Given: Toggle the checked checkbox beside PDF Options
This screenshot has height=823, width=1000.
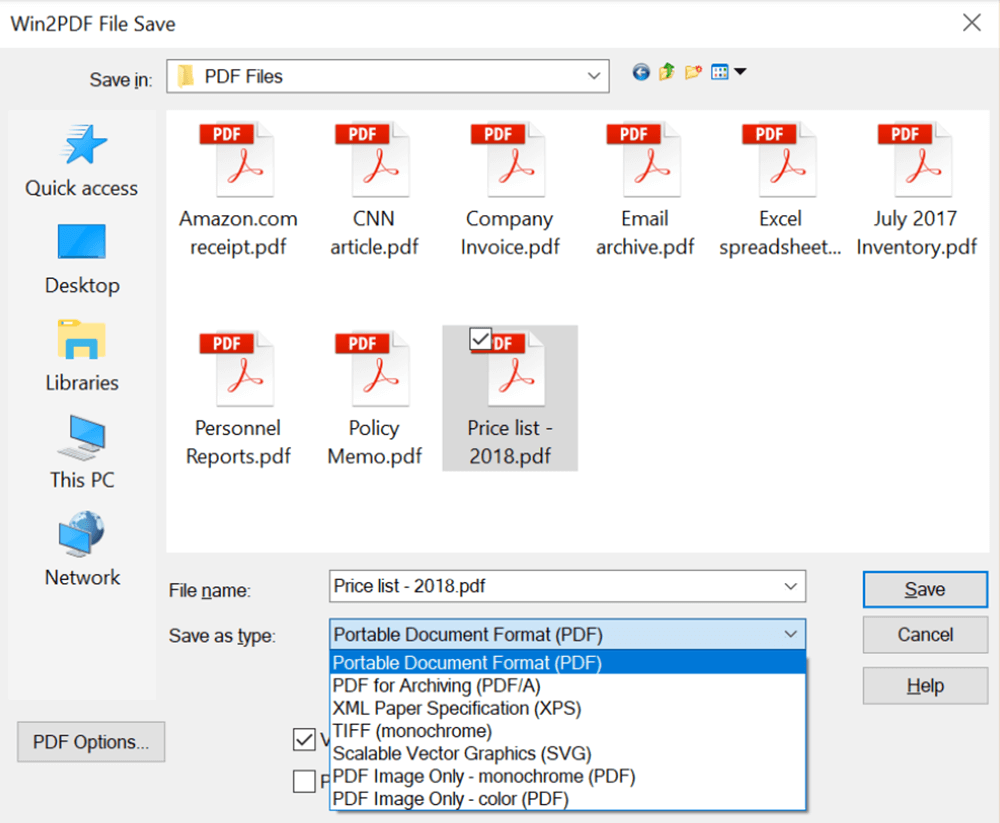Looking at the screenshot, I should (x=304, y=740).
